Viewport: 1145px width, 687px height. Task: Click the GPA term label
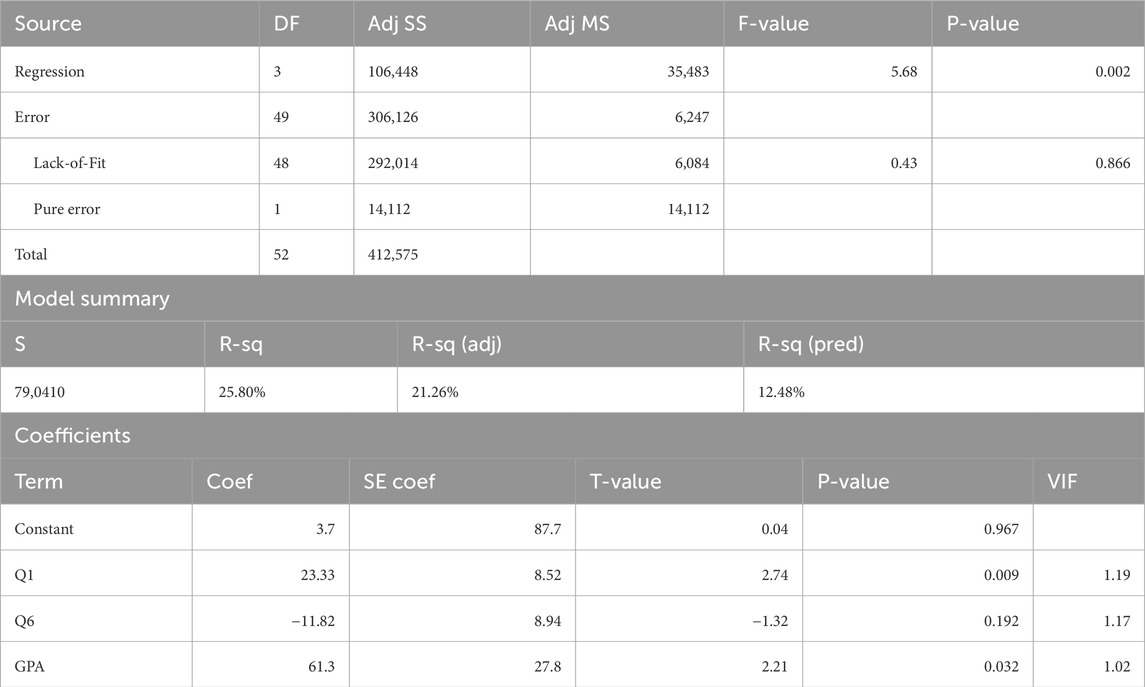[x=28, y=666]
